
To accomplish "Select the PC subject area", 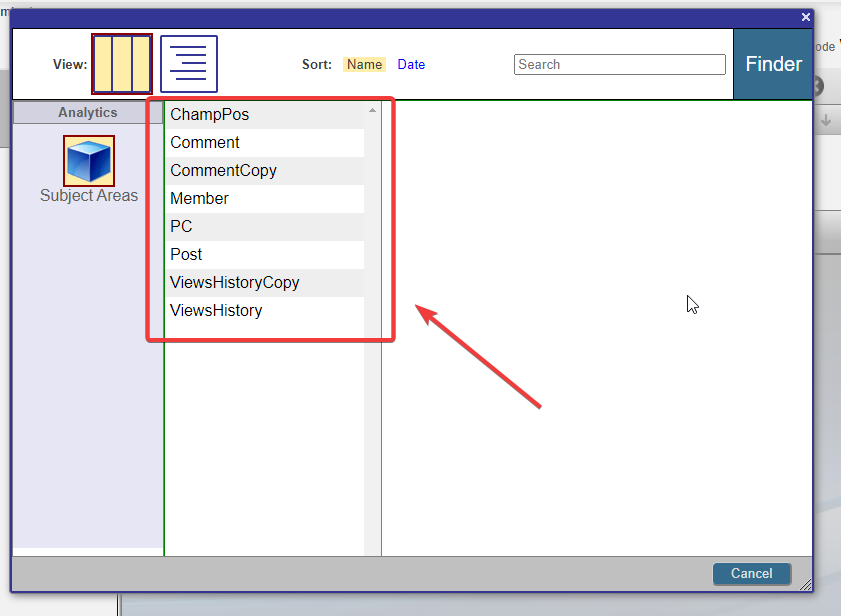I will [x=265, y=226].
